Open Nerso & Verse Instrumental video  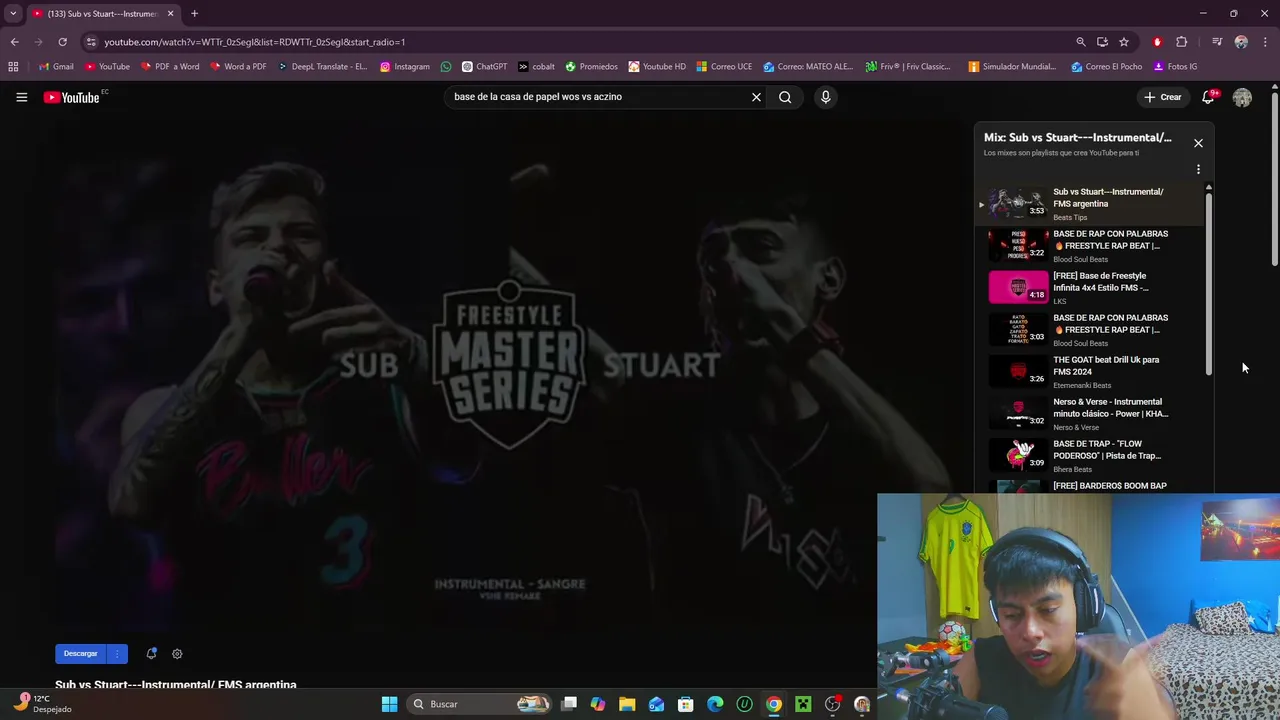click(x=1090, y=413)
